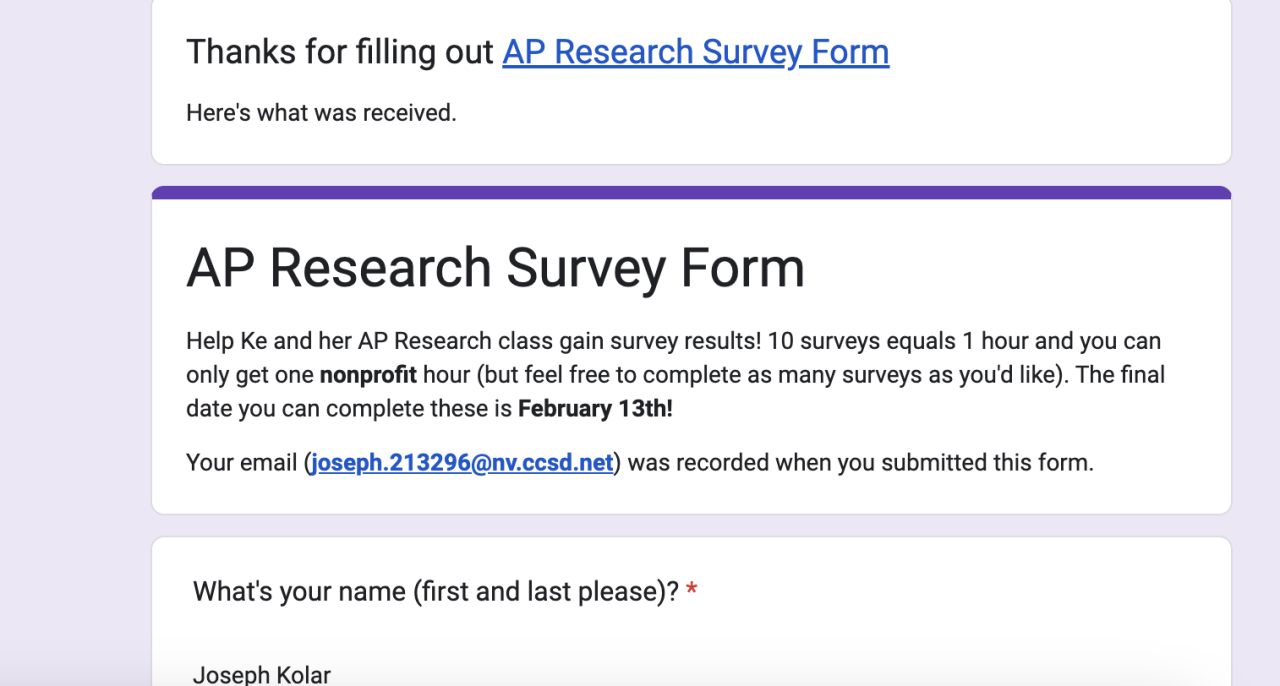Click "was recorded when you submitted this form" text

click(x=860, y=463)
